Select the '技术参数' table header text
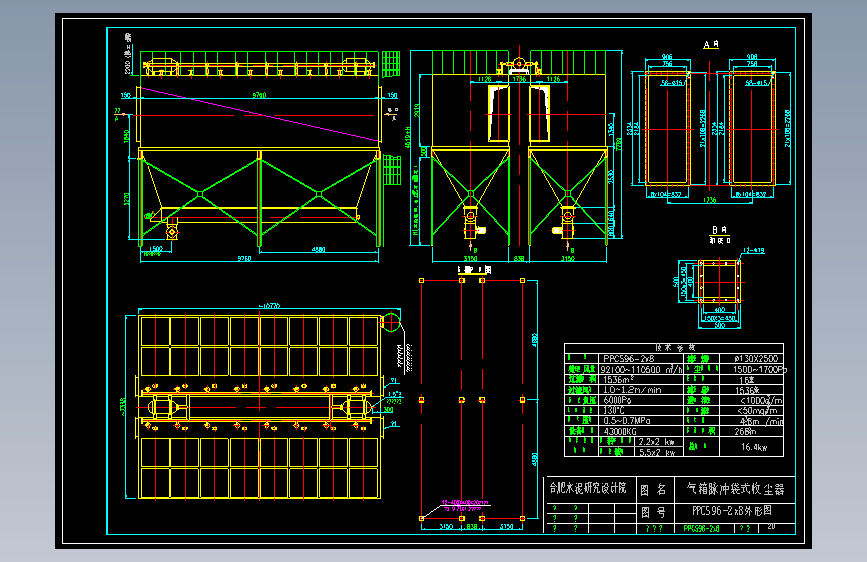Image resolution: width=867 pixels, height=562 pixels. coord(675,347)
